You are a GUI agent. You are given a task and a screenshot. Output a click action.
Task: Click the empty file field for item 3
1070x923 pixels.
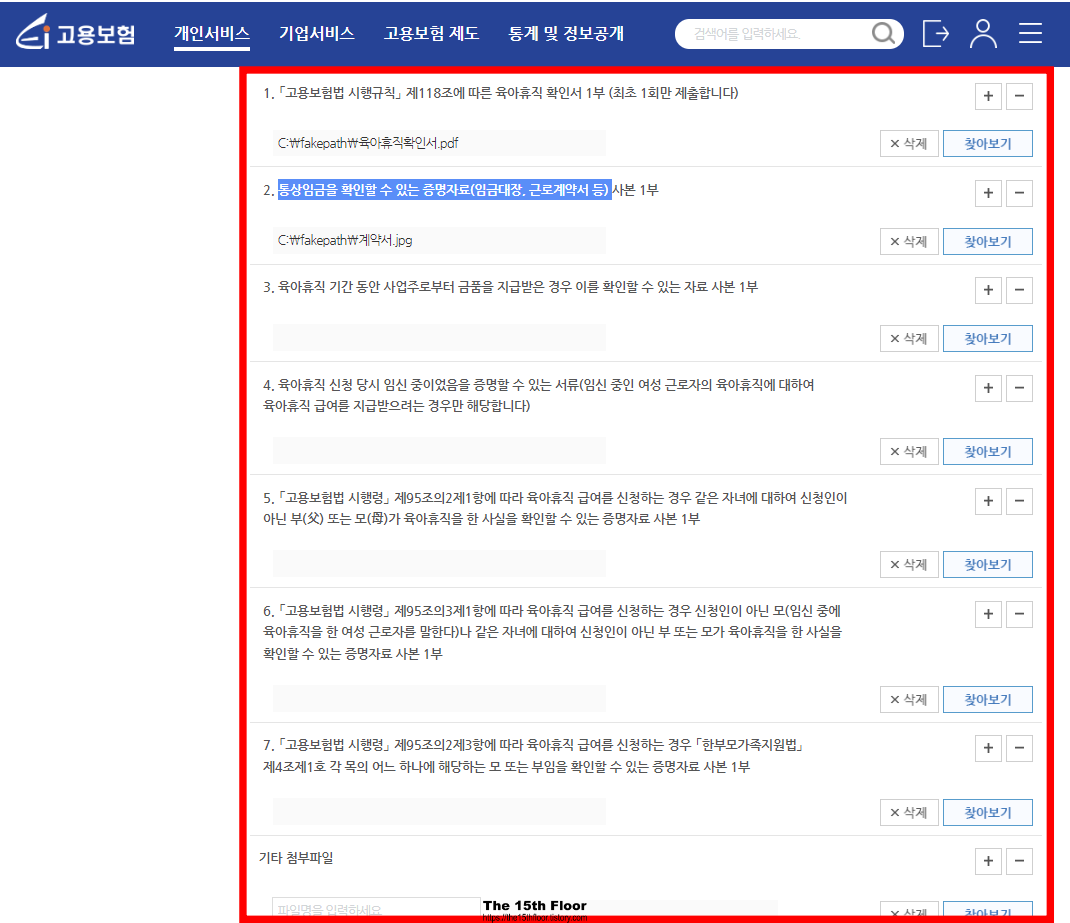point(439,338)
